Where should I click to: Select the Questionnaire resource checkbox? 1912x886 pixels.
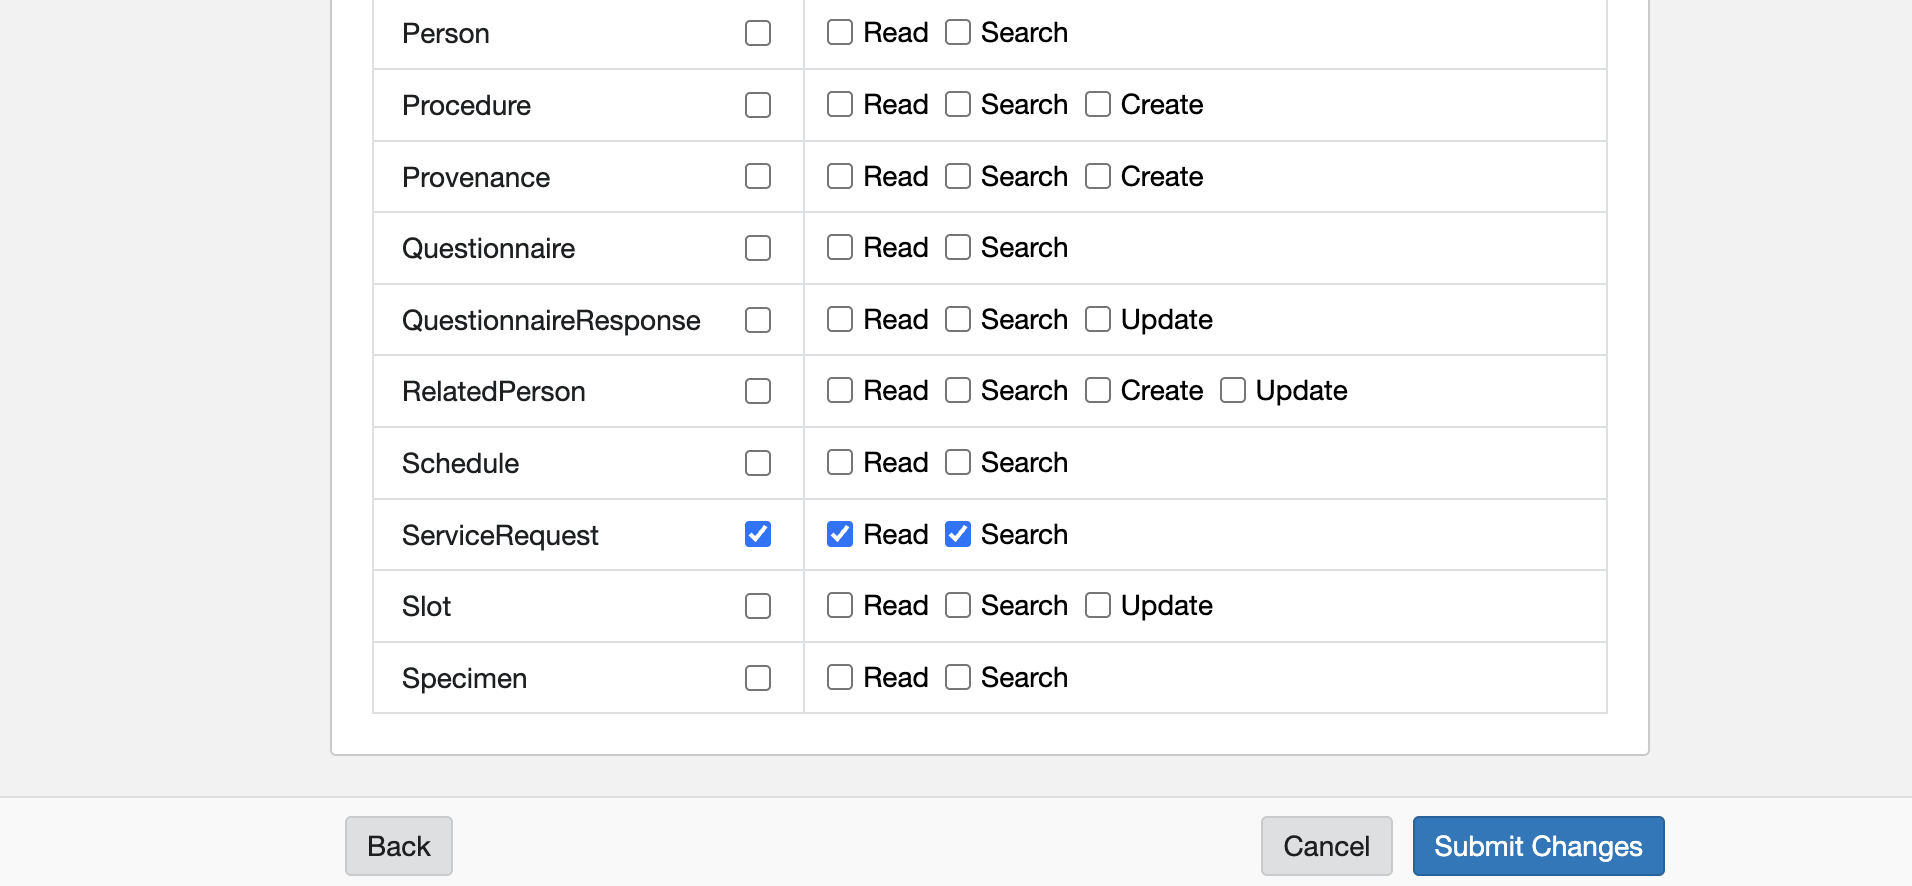(758, 248)
